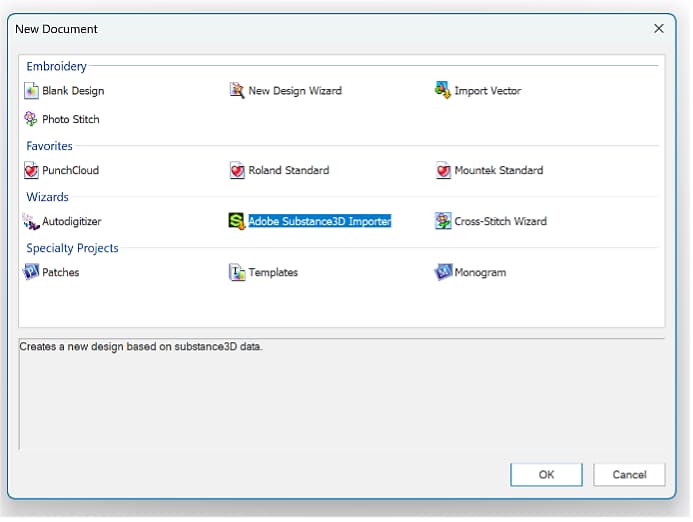693x522 pixels.
Task: Choose the Photo Stitch icon
Action: [32, 120]
